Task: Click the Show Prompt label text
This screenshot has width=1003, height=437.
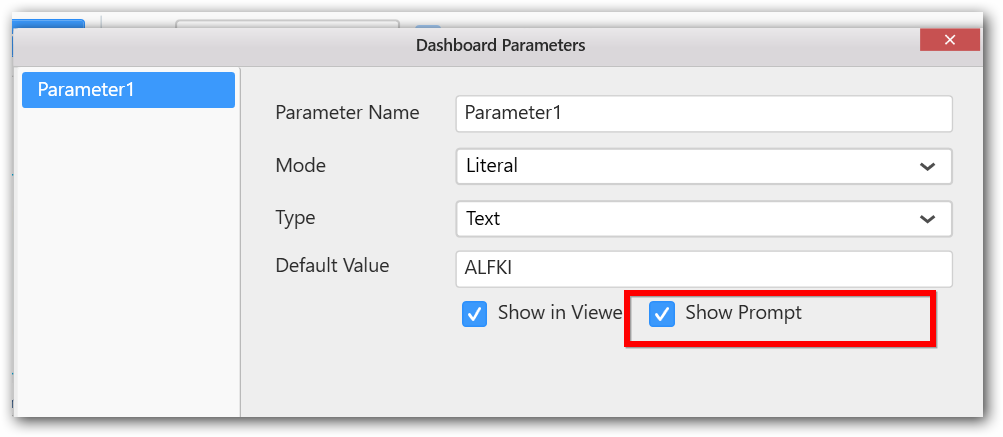Action: tap(743, 313)
